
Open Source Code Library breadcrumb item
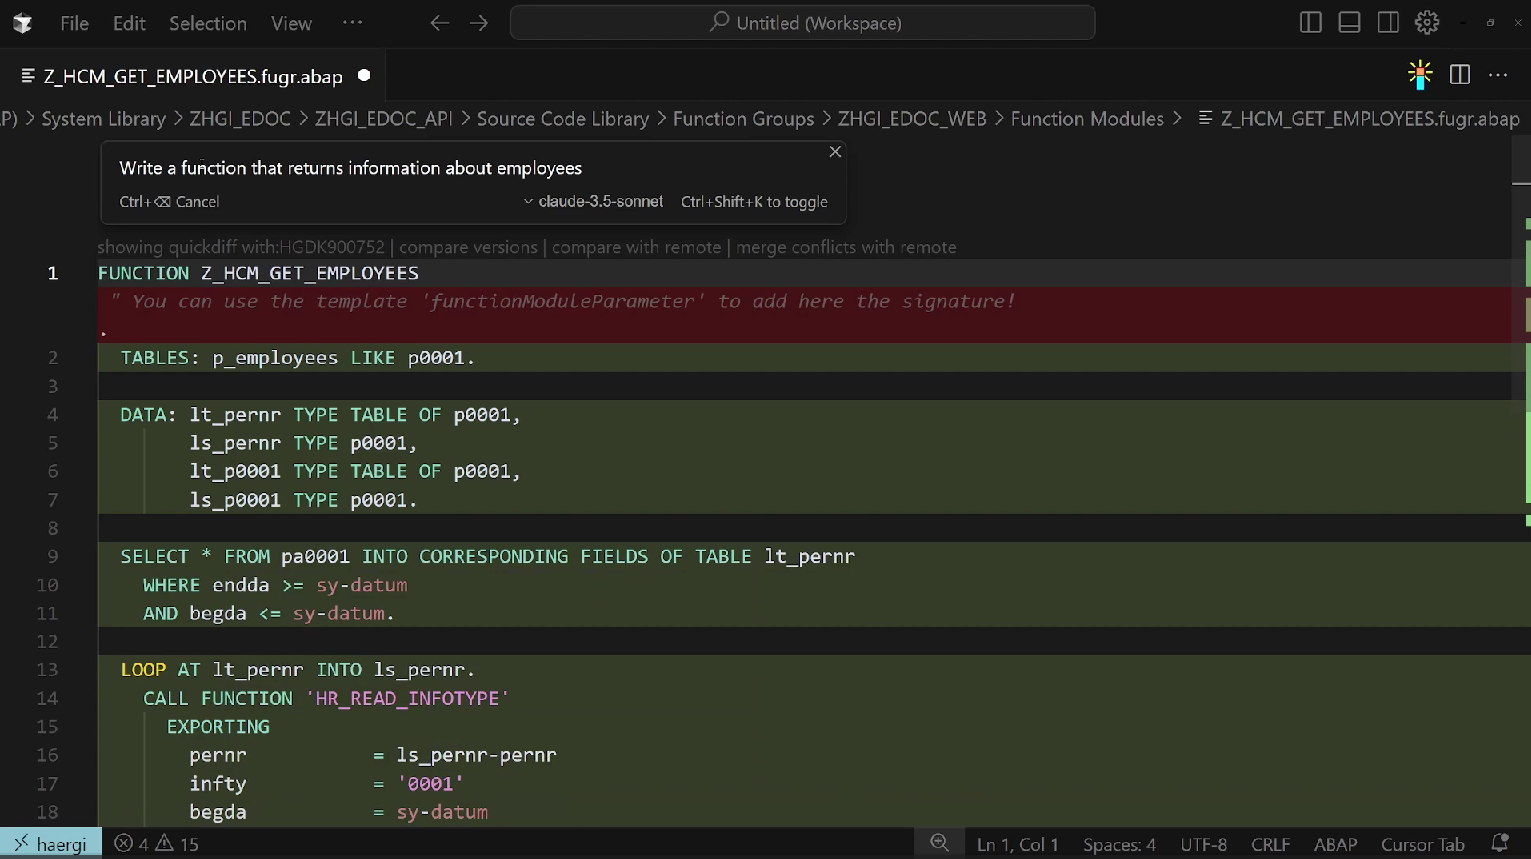pos(563,119)
